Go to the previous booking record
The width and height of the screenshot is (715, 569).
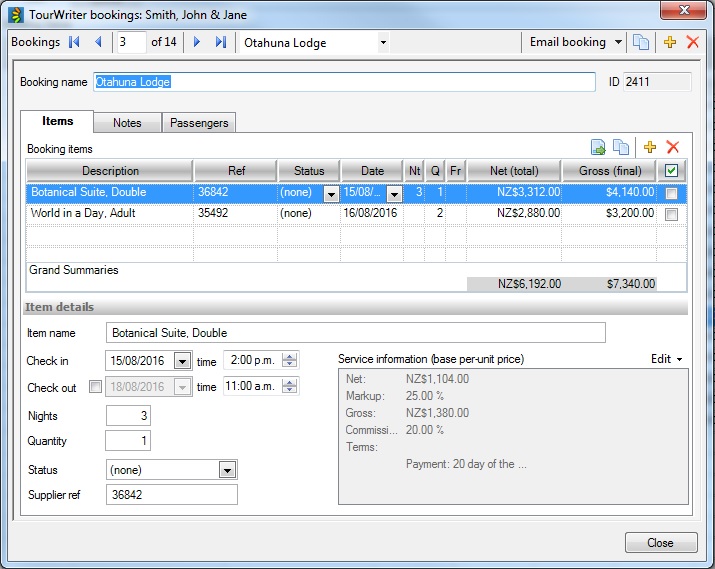coord(98,42)
